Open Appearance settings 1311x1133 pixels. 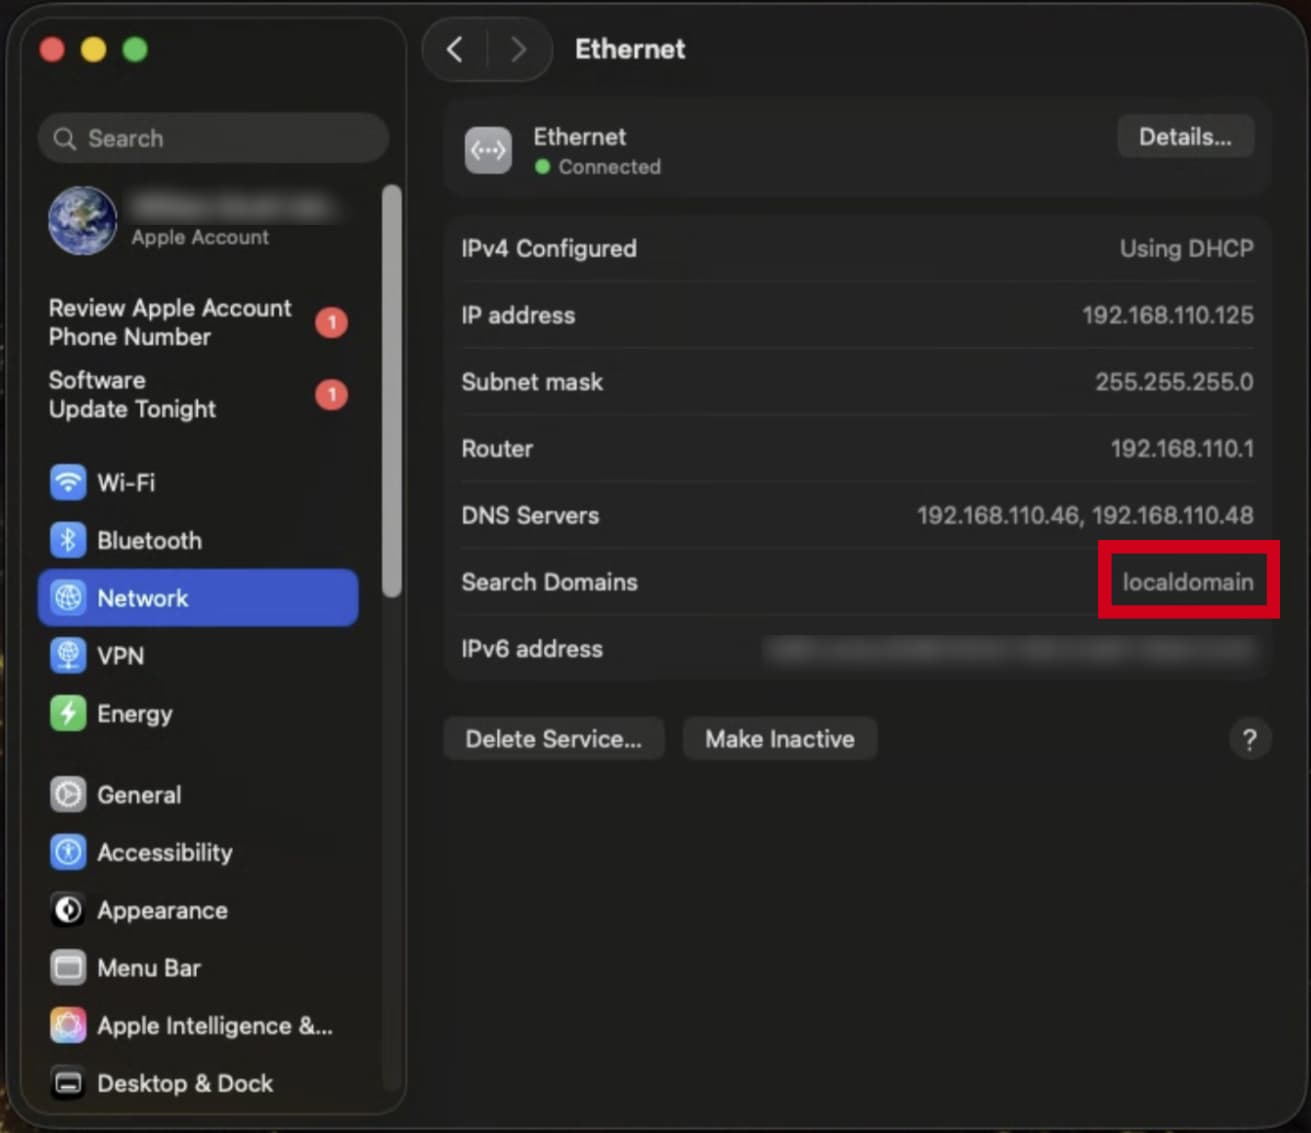161,911
